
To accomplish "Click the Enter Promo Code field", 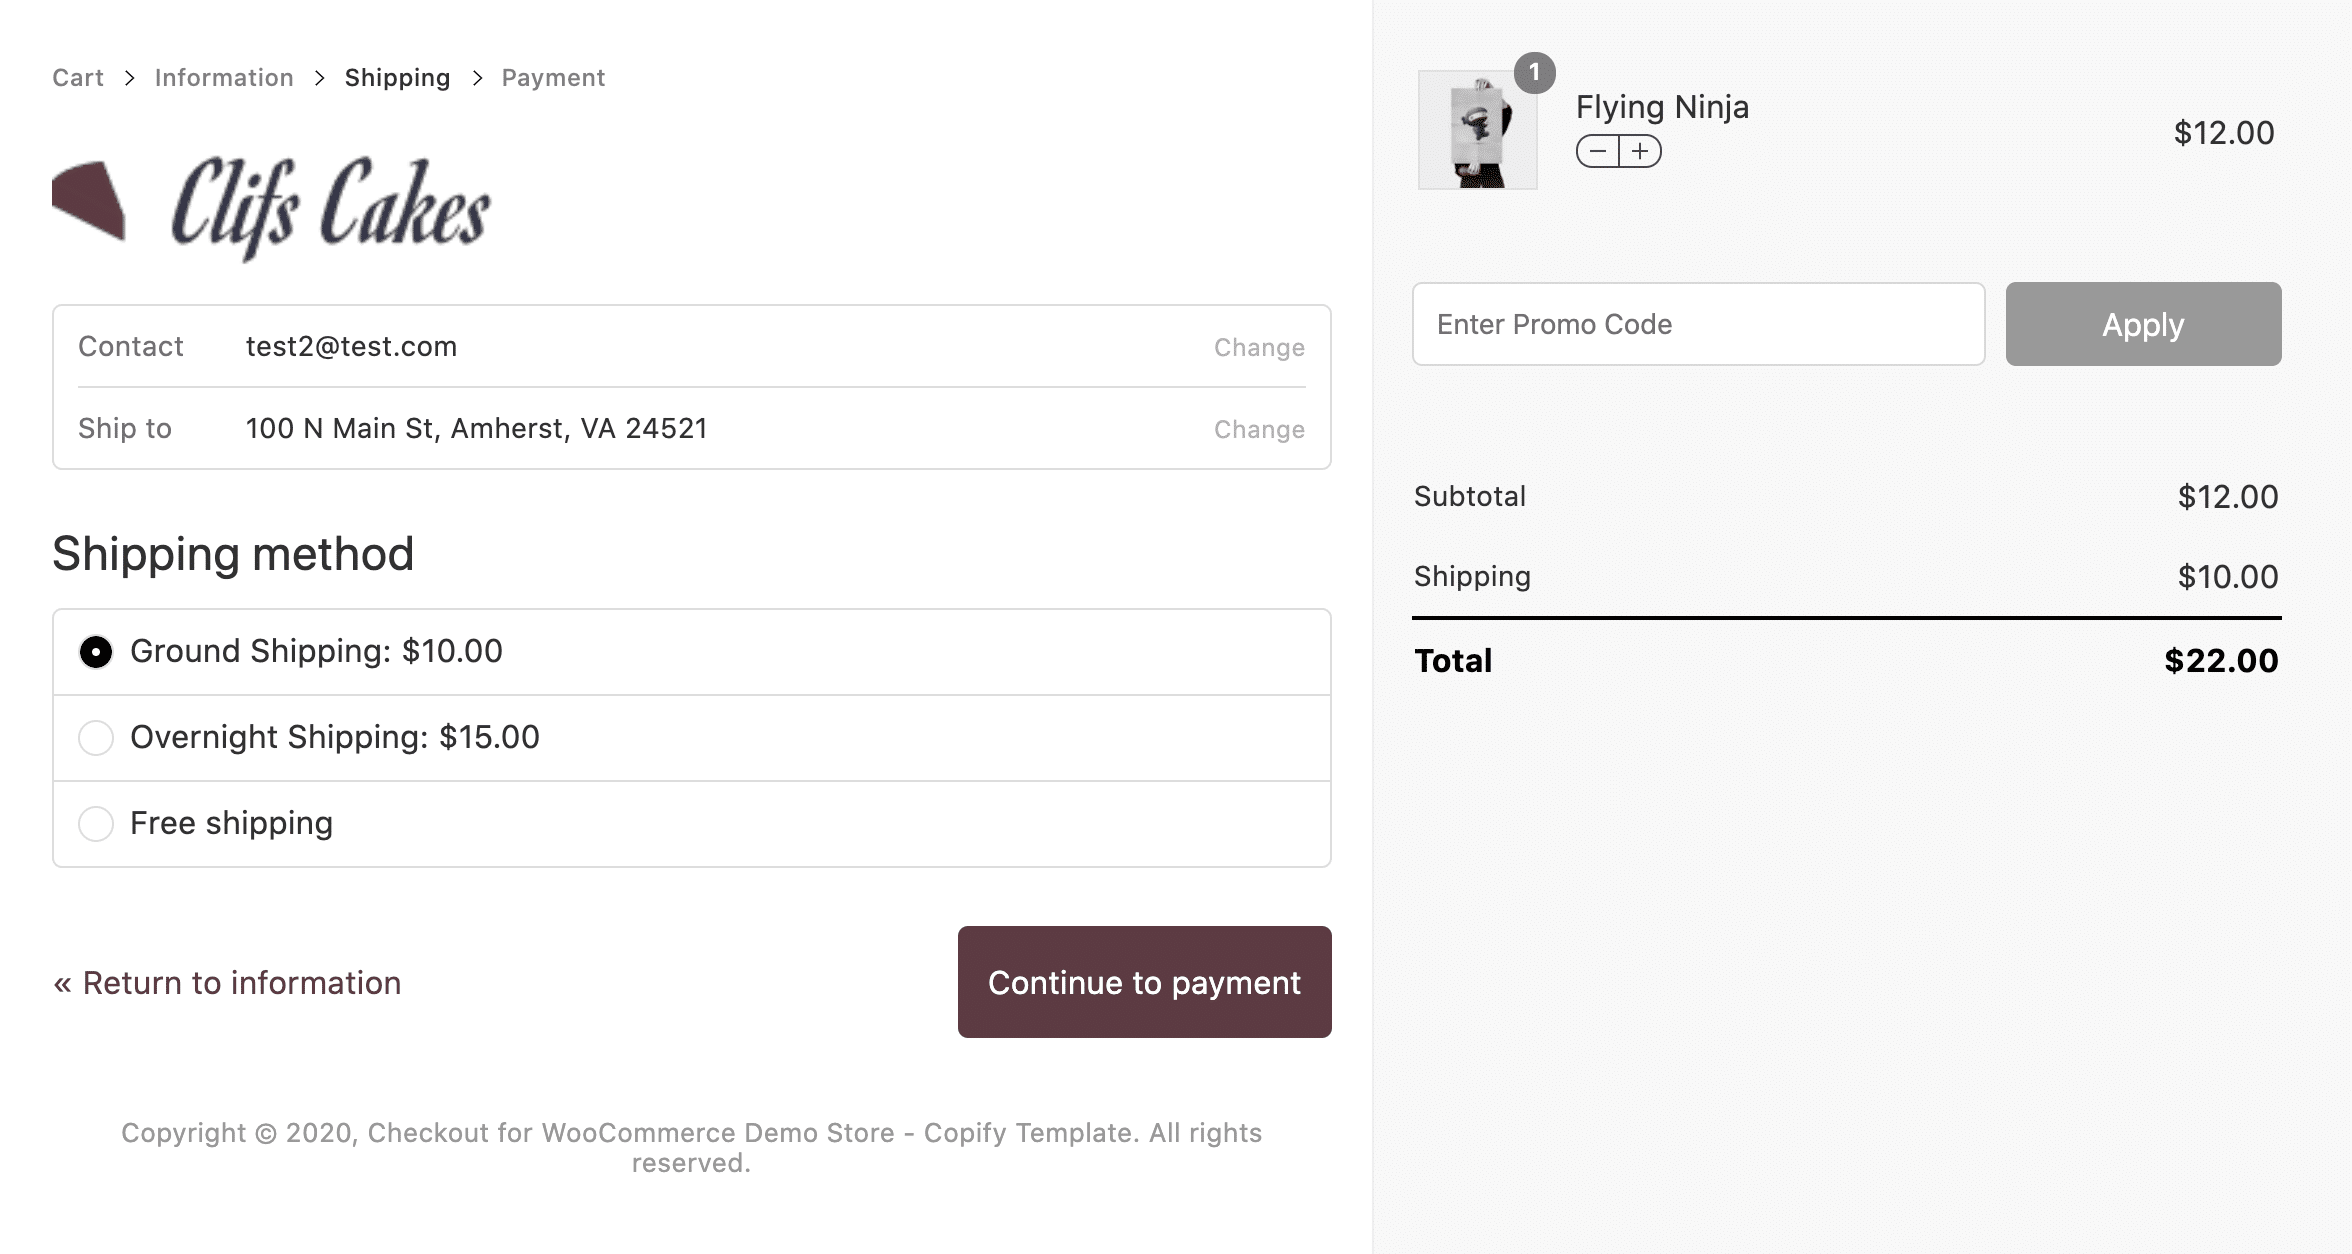I will click(1698, 324).
